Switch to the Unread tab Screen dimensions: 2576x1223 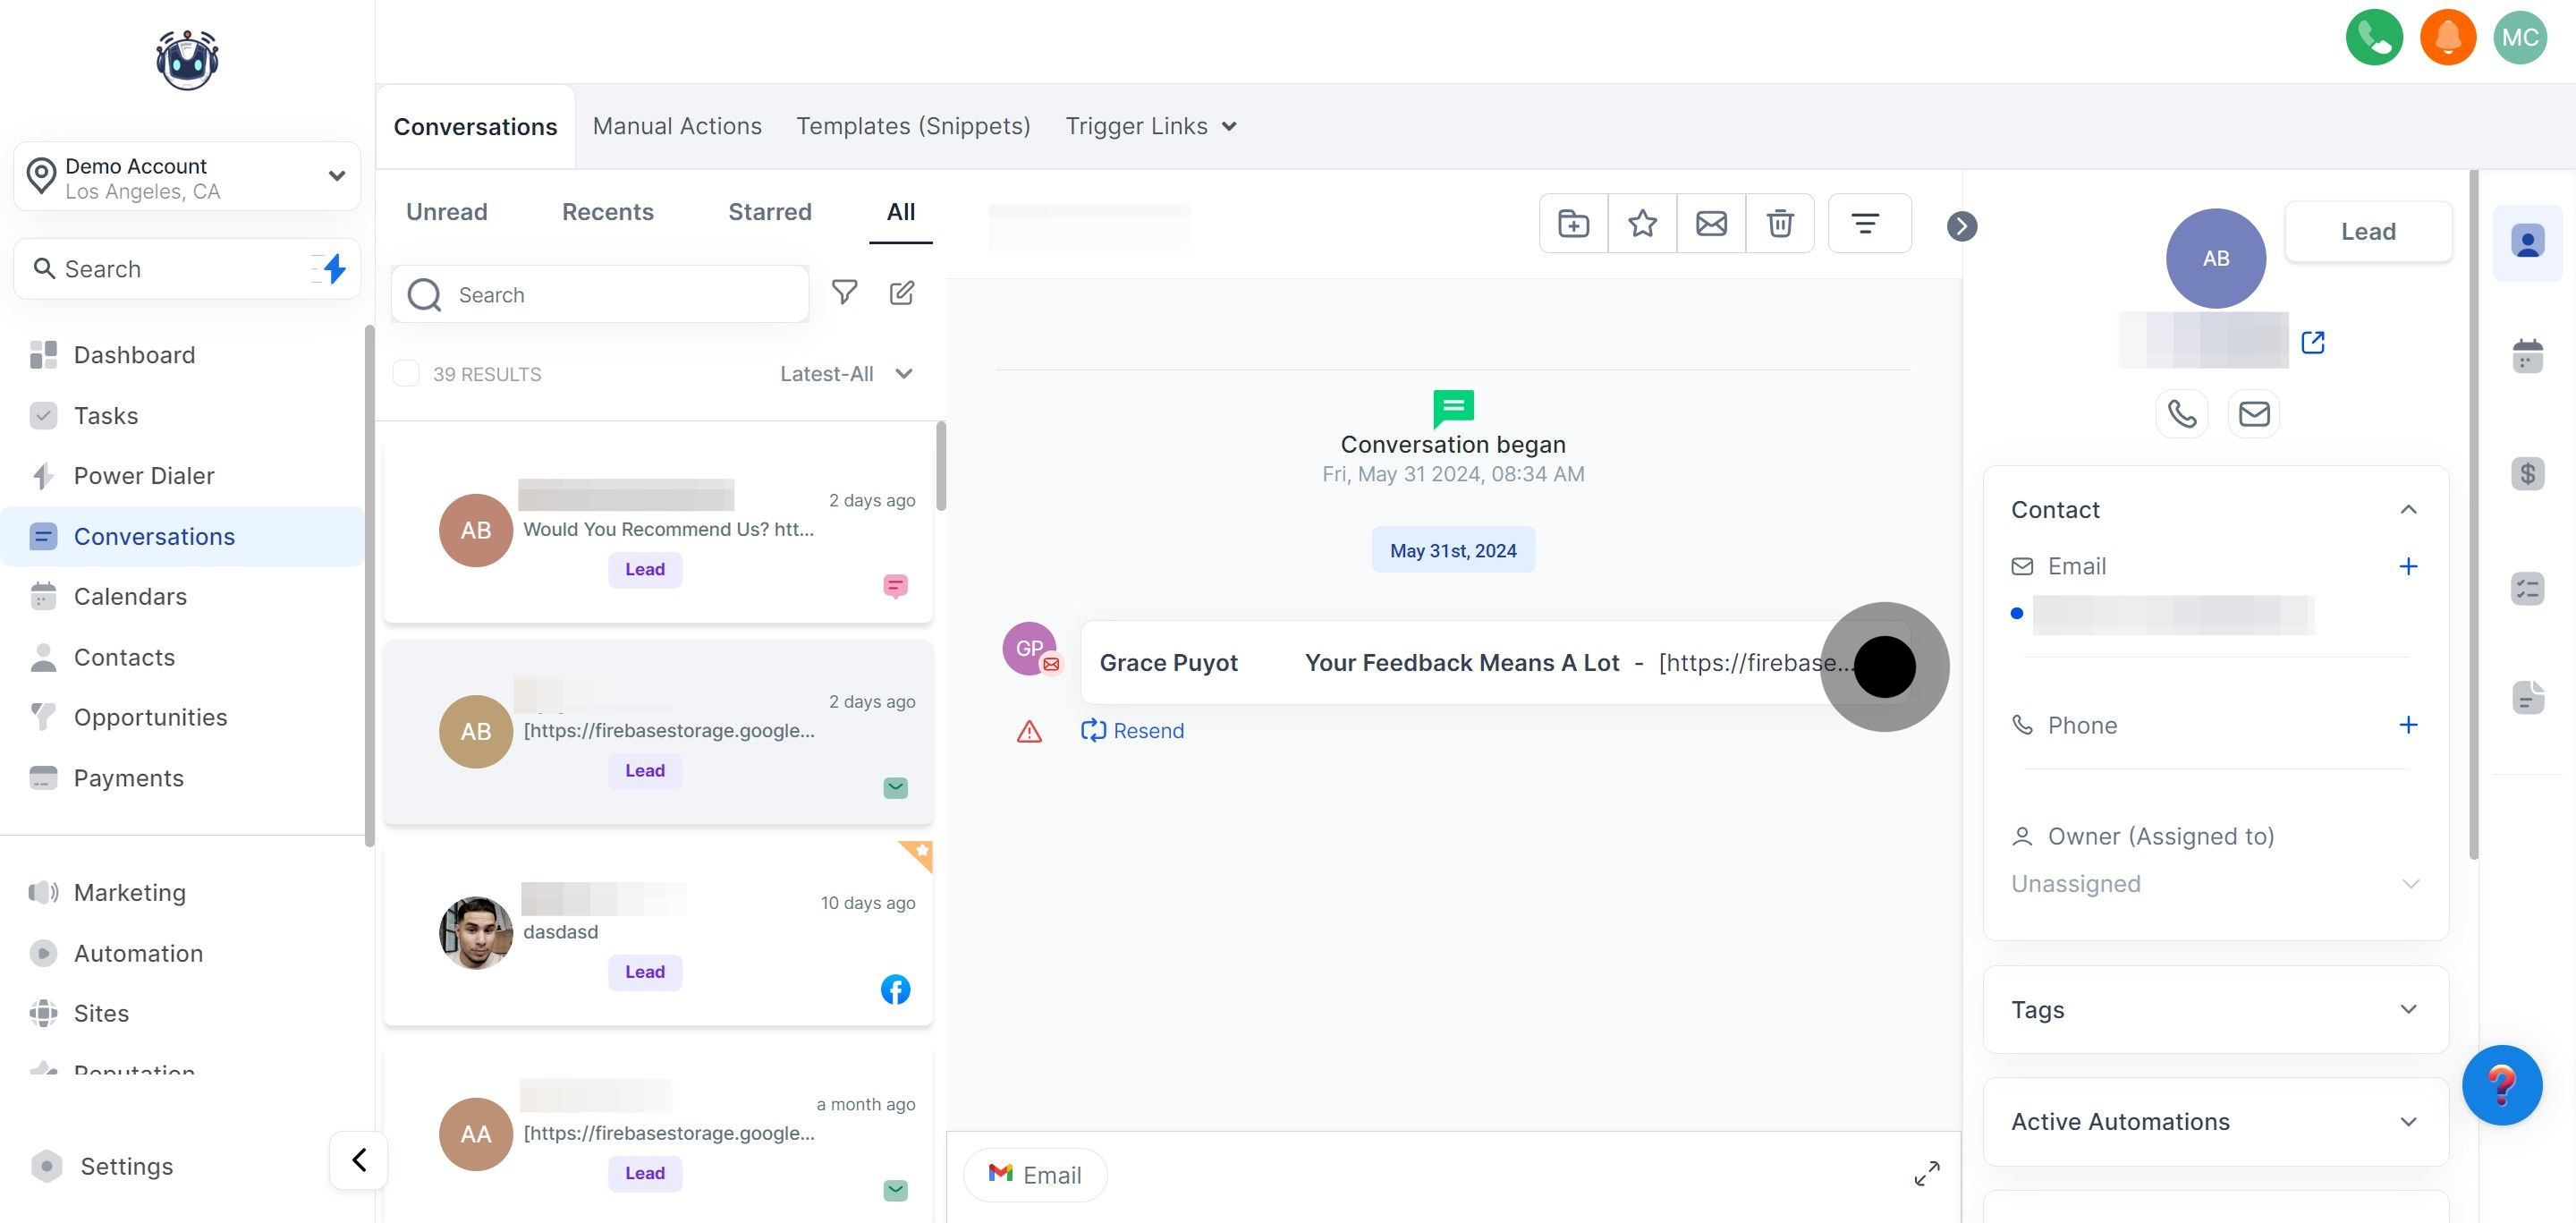[x=446, y=212]
